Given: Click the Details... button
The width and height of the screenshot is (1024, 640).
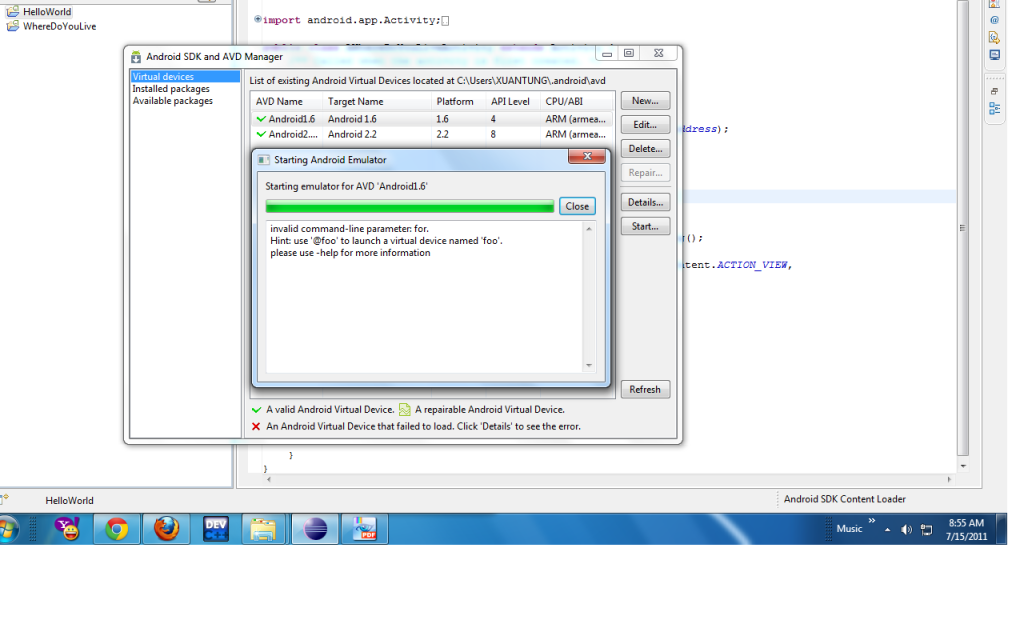Looking at the screenshot, I should coord(645,202).
